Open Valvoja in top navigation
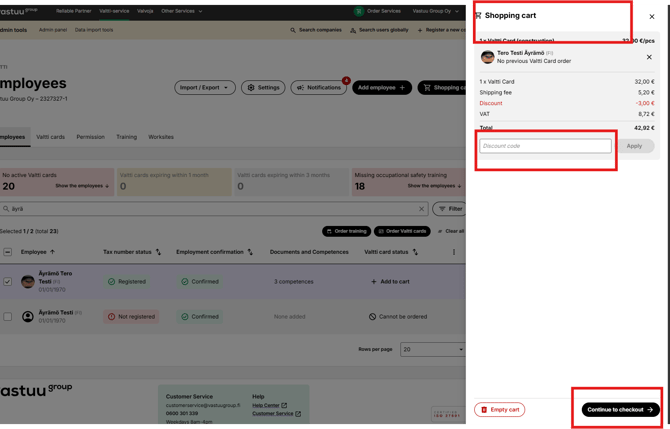 coord(145,11)
